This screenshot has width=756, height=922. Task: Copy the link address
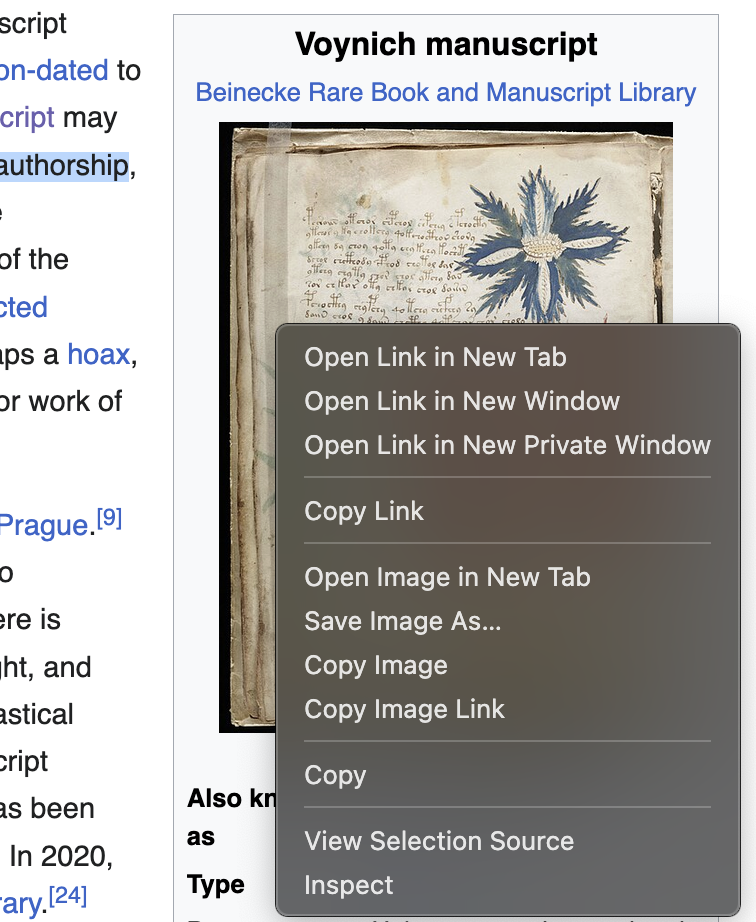pyautogui.click(x=364, y=511)
